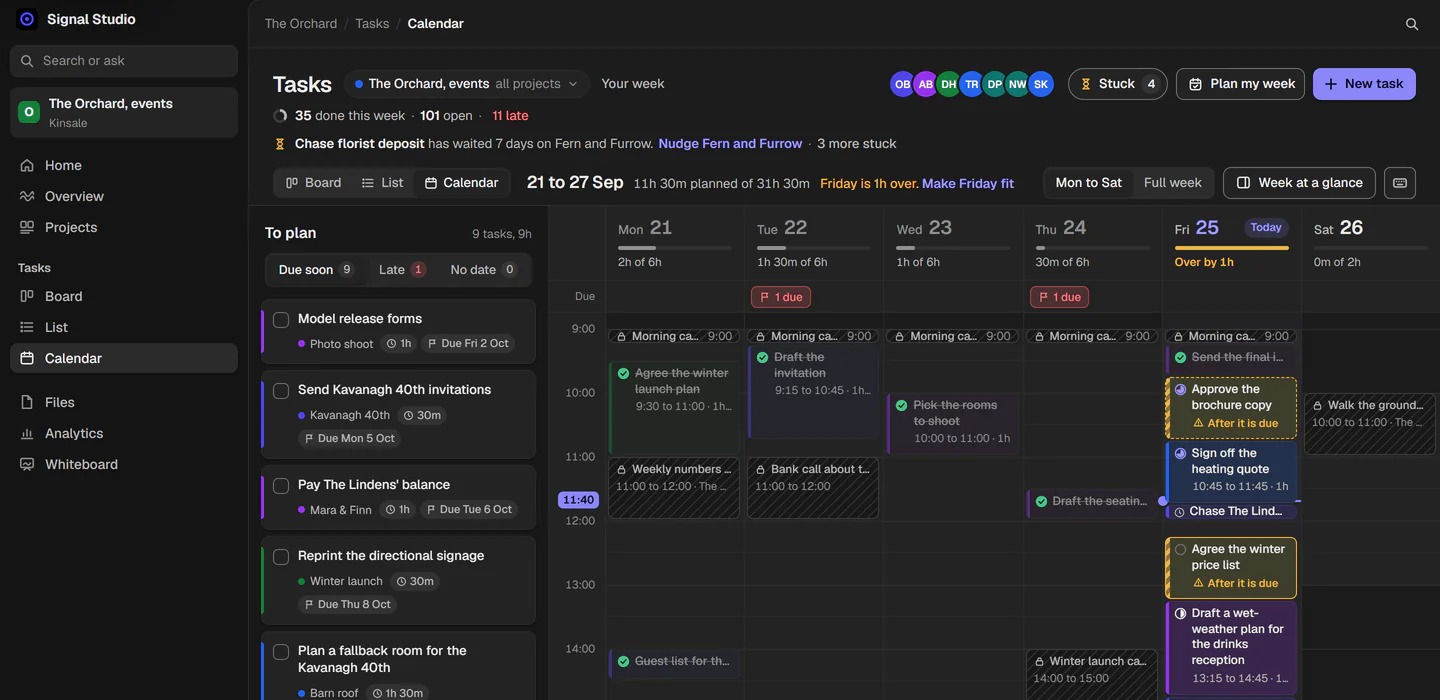
Task: Click the Tuesday 1 due flag
Action: (x=781, y=297)
